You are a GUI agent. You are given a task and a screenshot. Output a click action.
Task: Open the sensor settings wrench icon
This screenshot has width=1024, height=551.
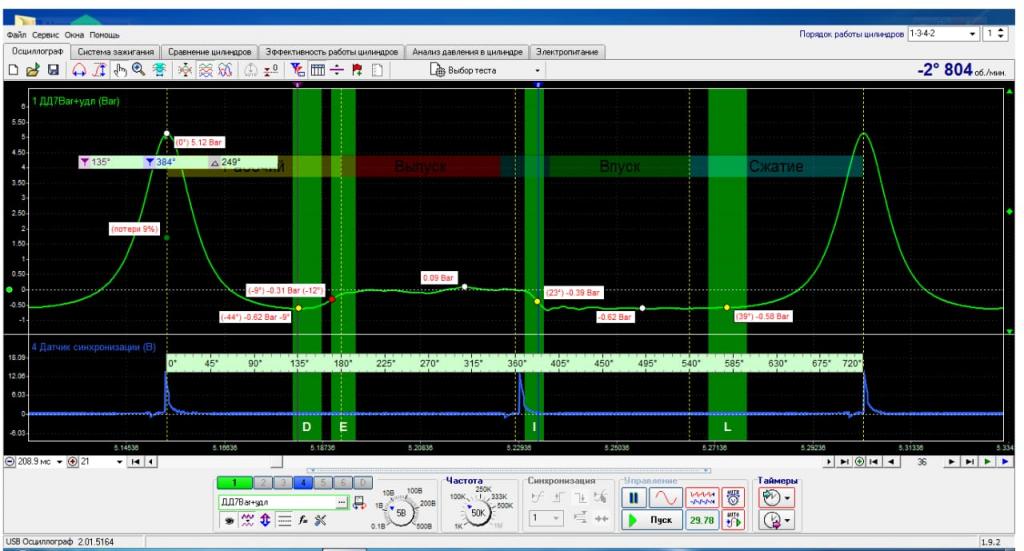(321, 520)
